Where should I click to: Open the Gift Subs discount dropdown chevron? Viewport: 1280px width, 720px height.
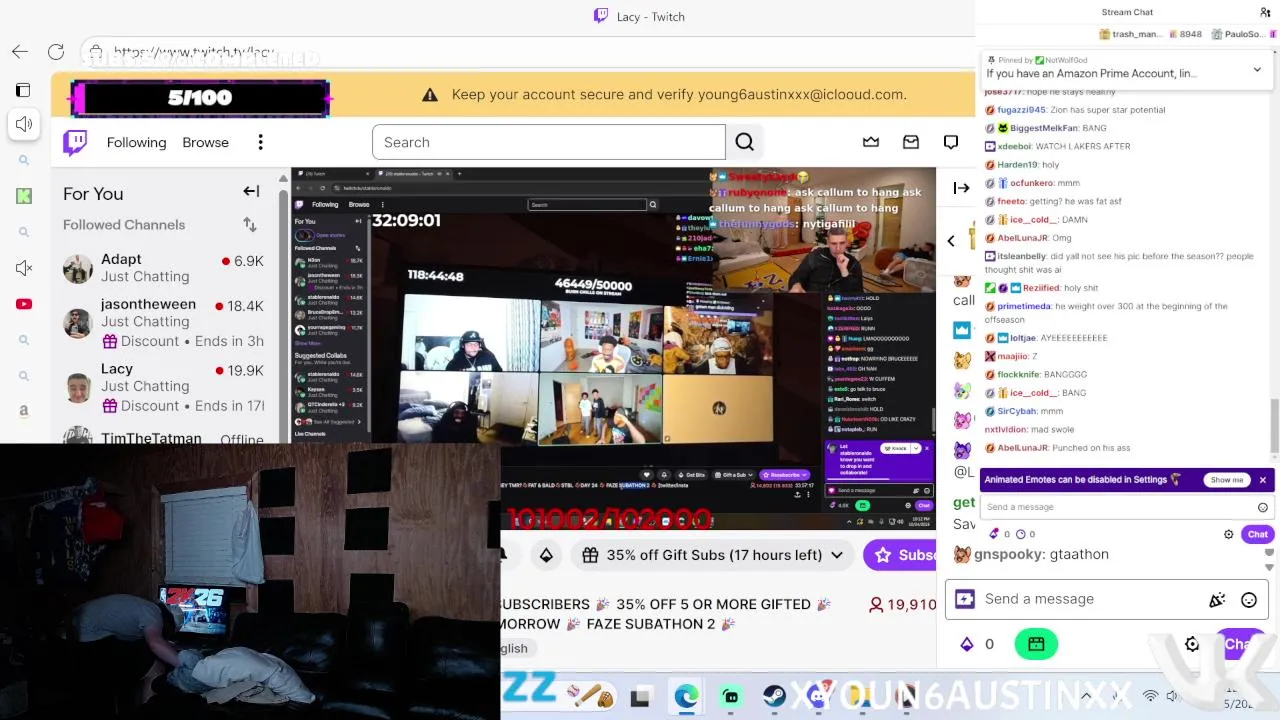[x=837, y=555]
